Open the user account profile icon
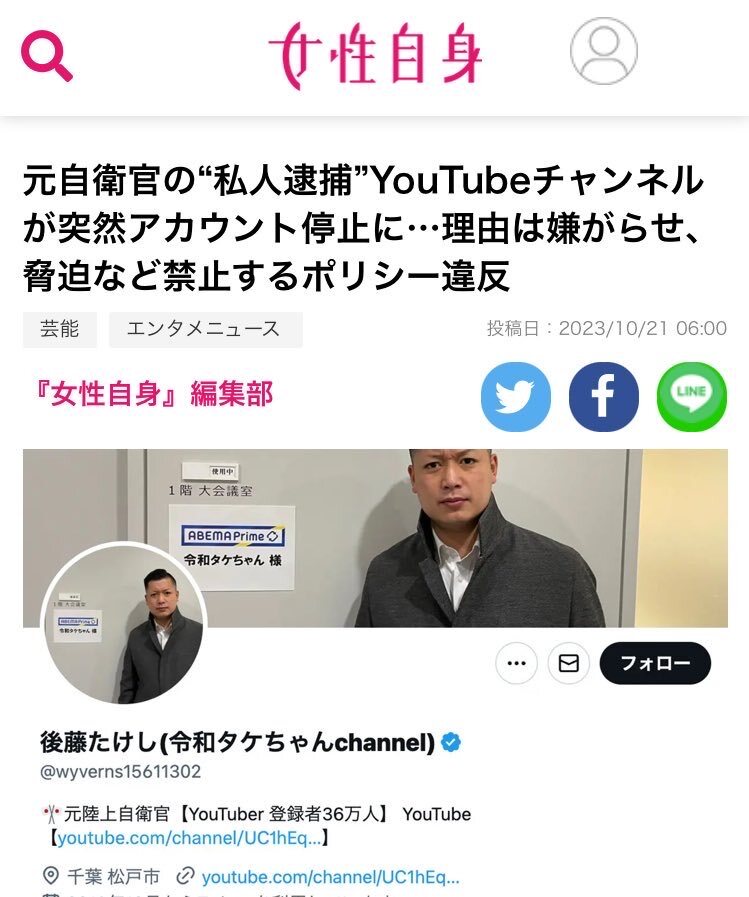This screenshot has height=897, width=749. click(x=604, y=51)
